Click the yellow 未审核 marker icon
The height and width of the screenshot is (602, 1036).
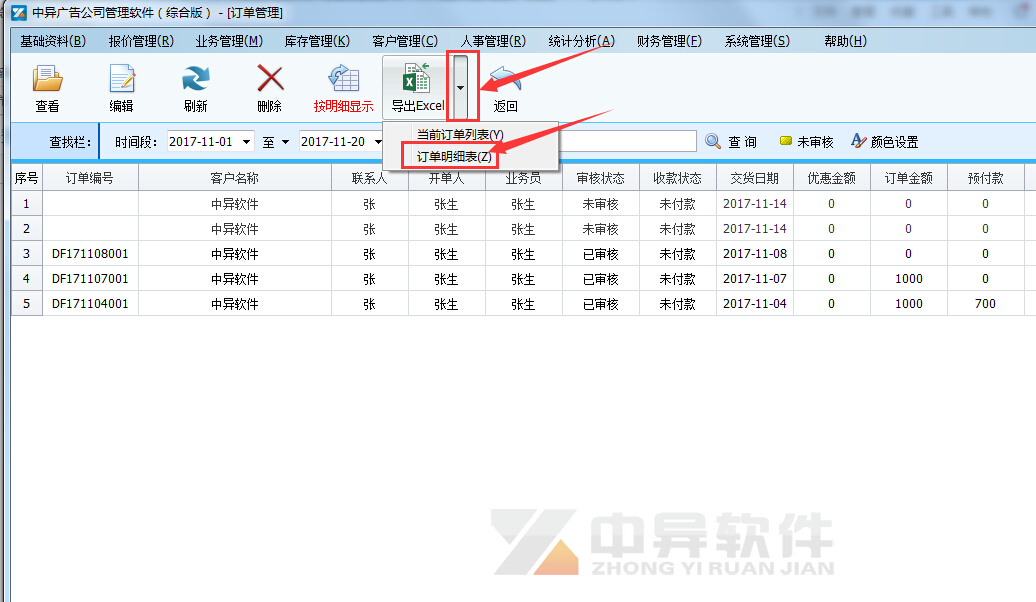click(x=786, y=141)
